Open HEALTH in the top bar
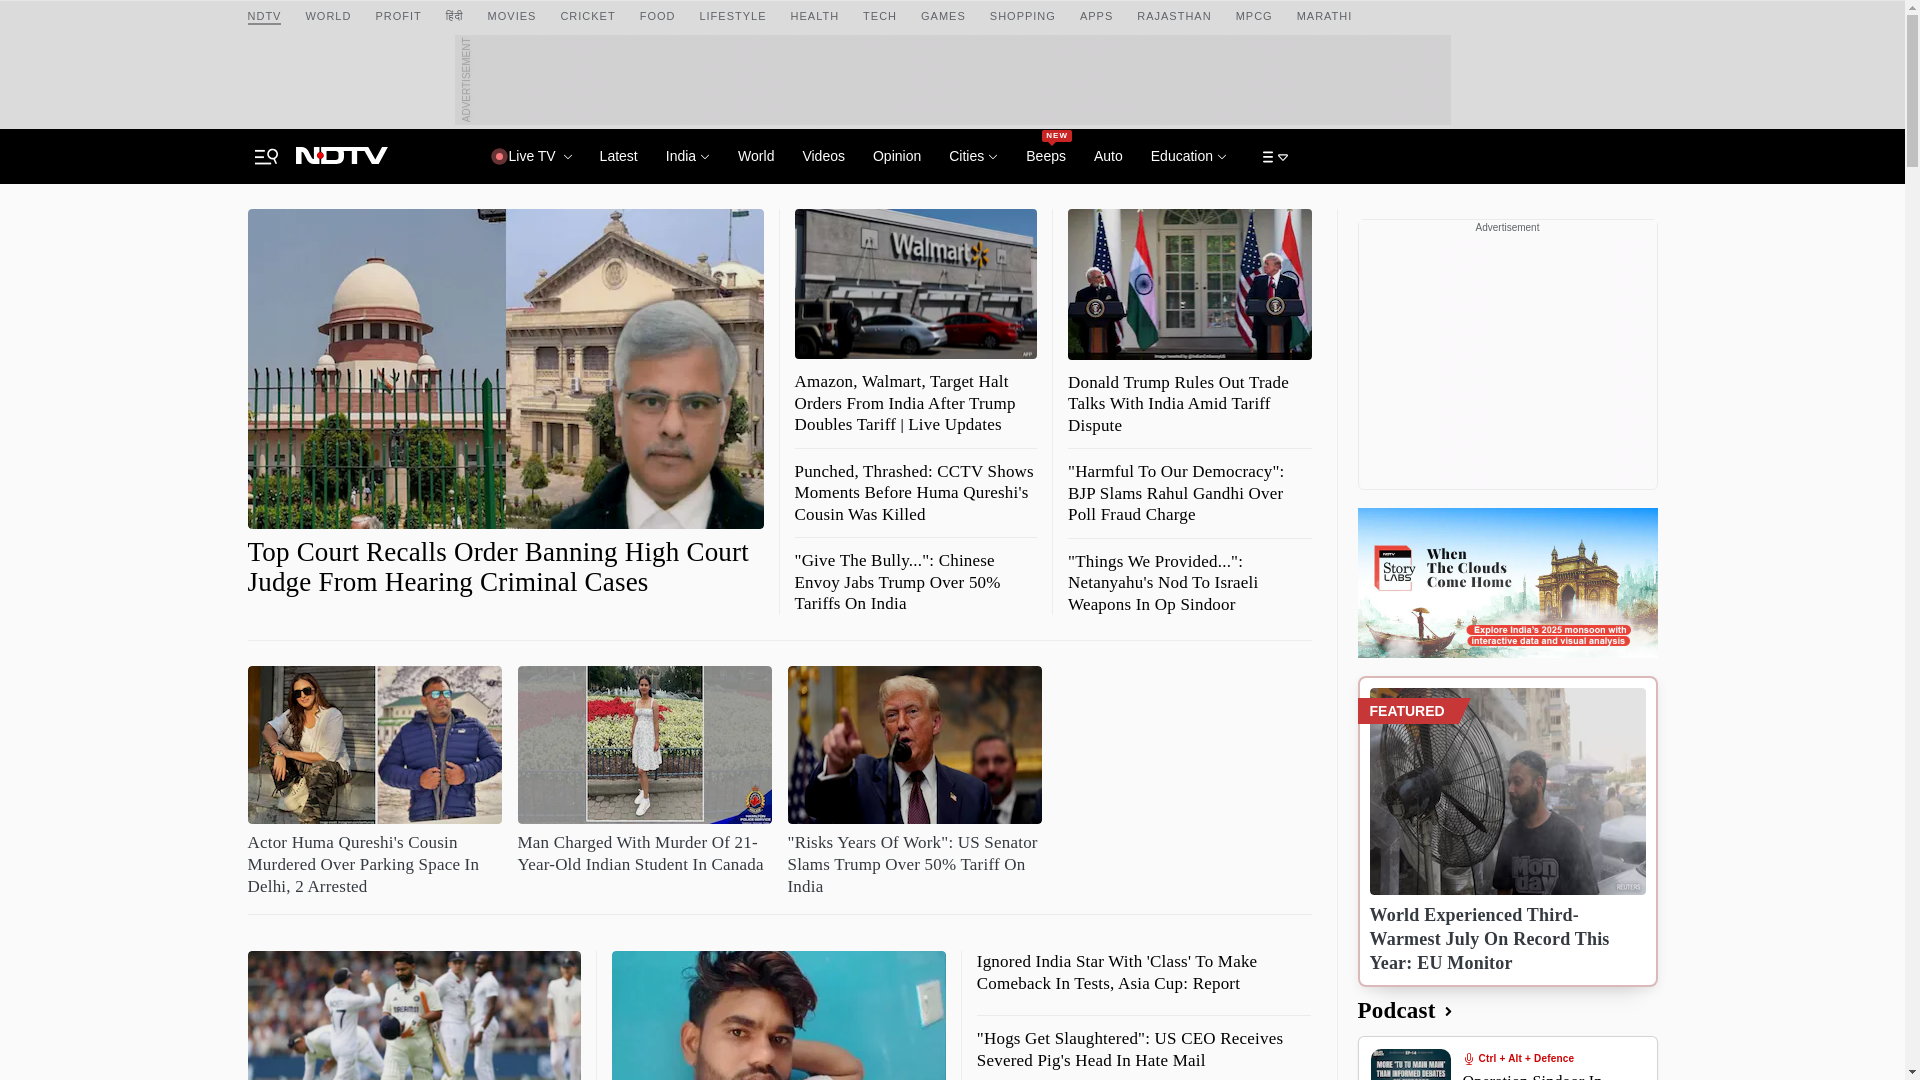This screenshot has height=1080, width=1920. point(814,17)
